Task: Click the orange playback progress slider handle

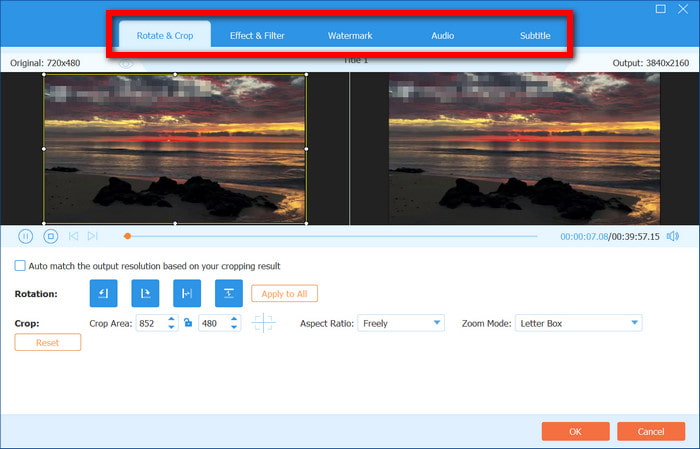Action: 127,236
